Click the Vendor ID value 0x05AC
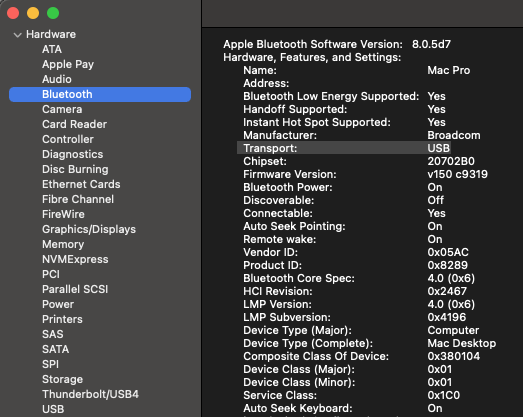 448,253
